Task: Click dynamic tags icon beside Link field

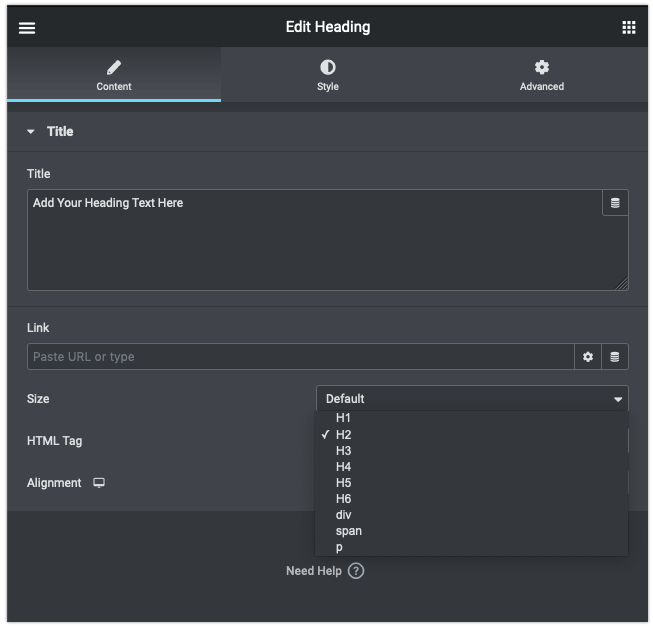Action: point(615,357)
